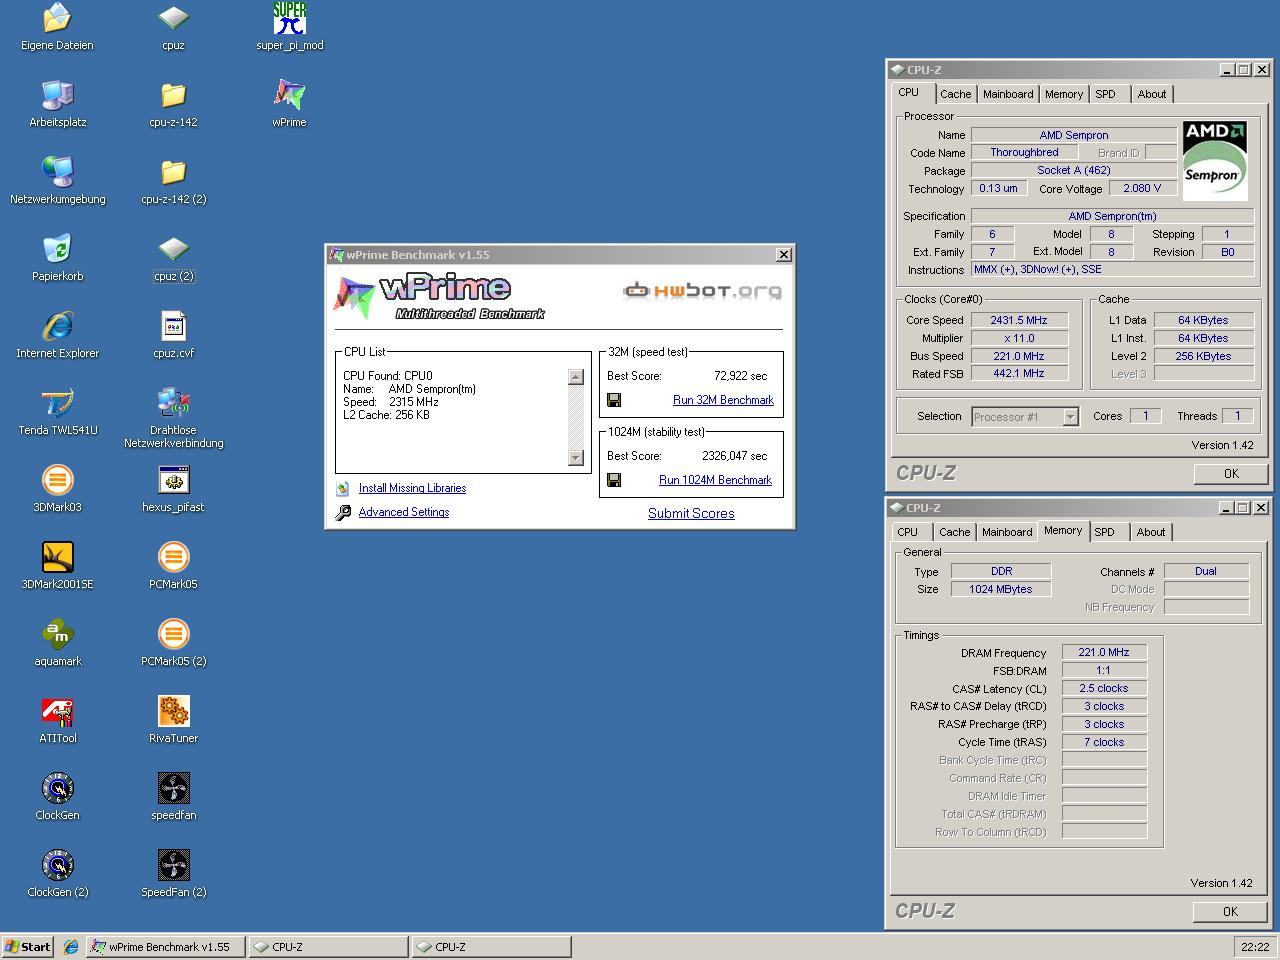This screenshot has height=960, width=1280.
Task: Select the super_pi_mod desktop icon
Action: (x=289, y=27)
